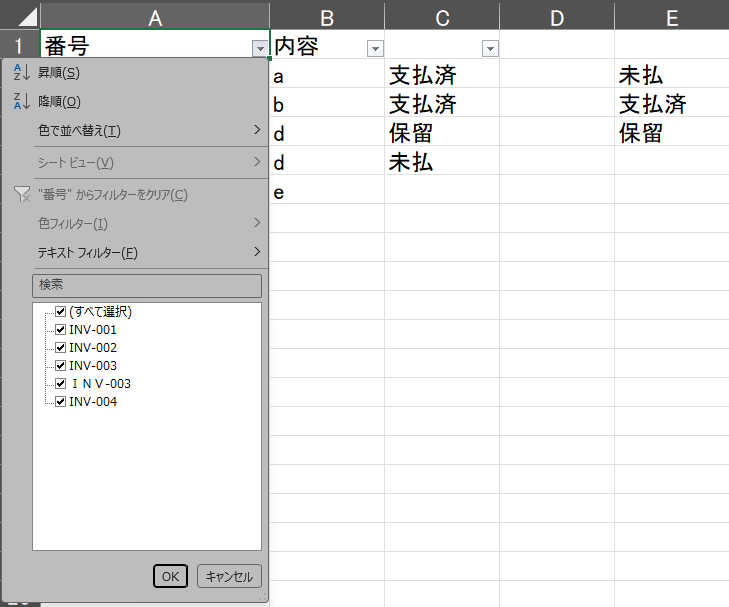Select column B header

click(x=327, y=18)
